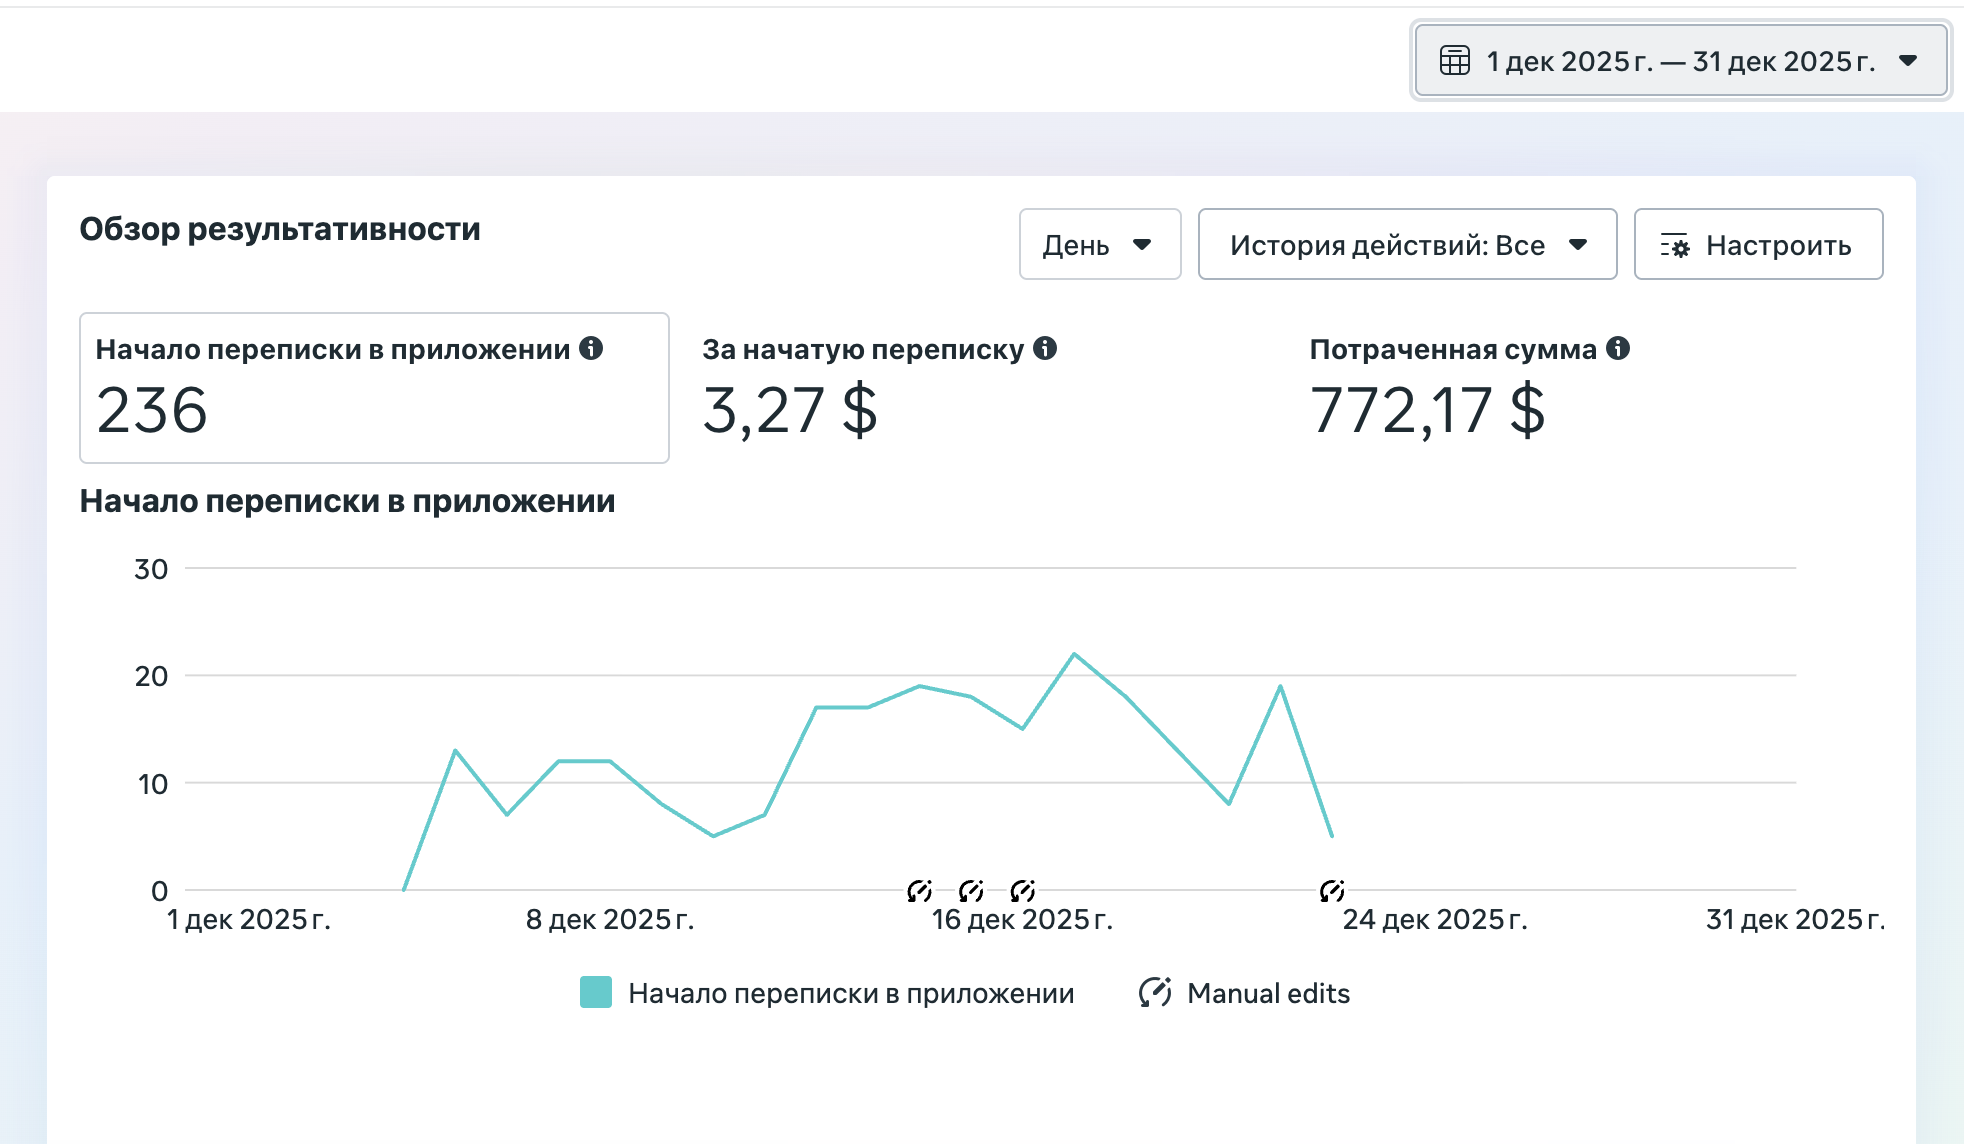The height and width of the screenshot is (1144, 1964).
Task: Click the Manual edits legend icon
Action: (x=1155, y=993)
